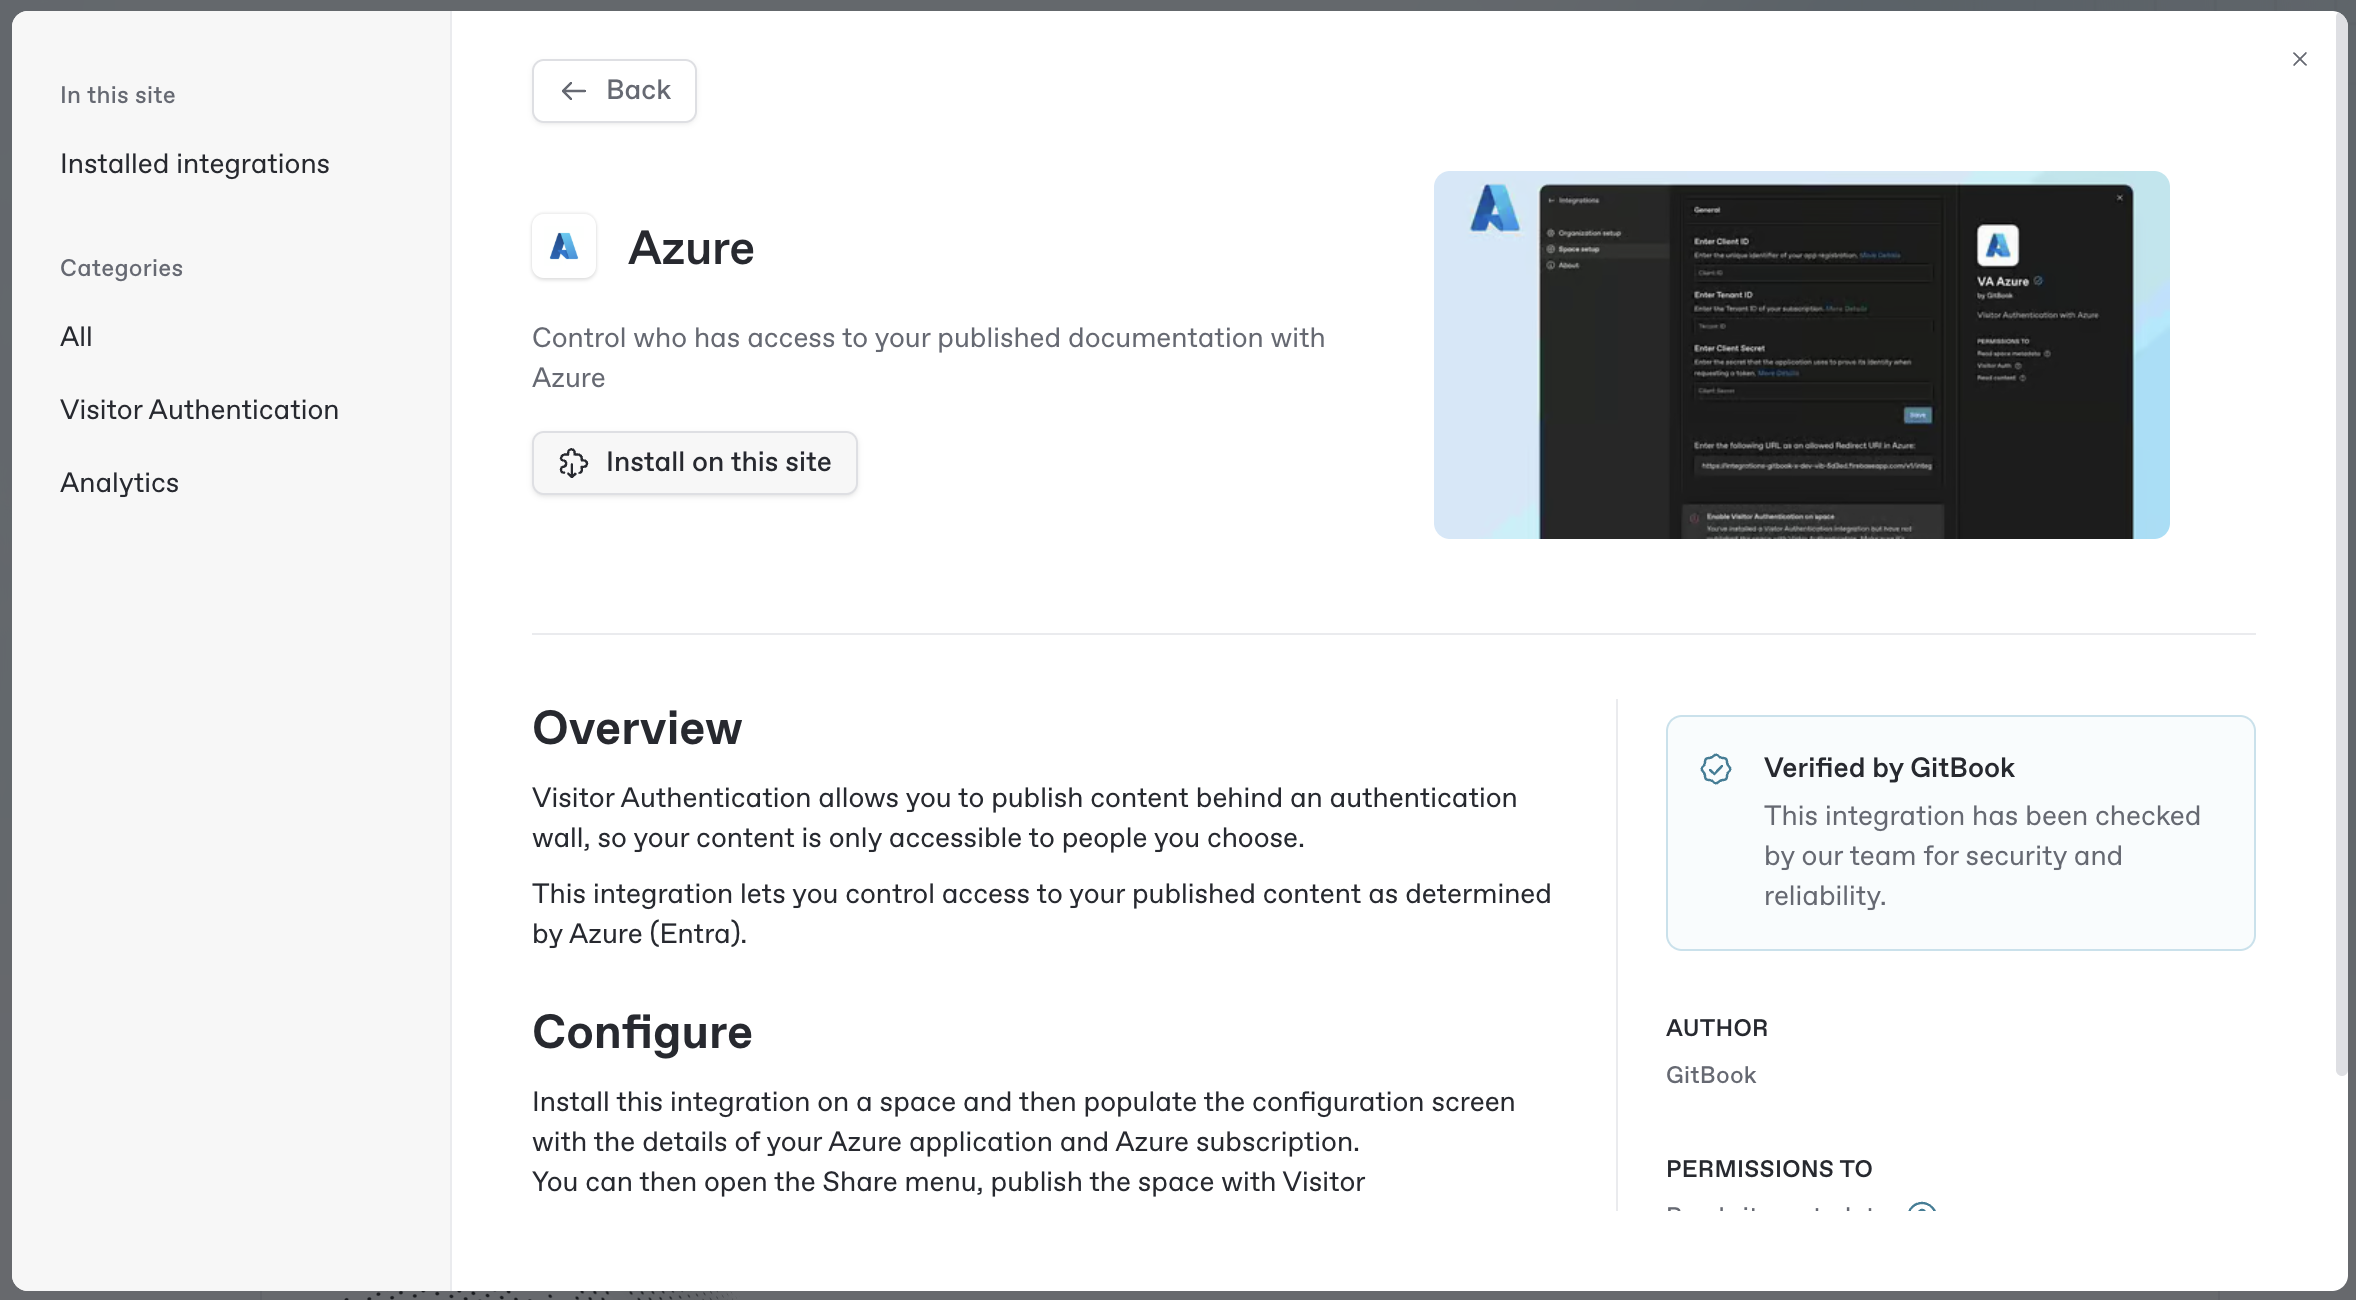2356x1300 pixels.
Task: Open the Visitor Authentication category
Action: tap(199, 410)
